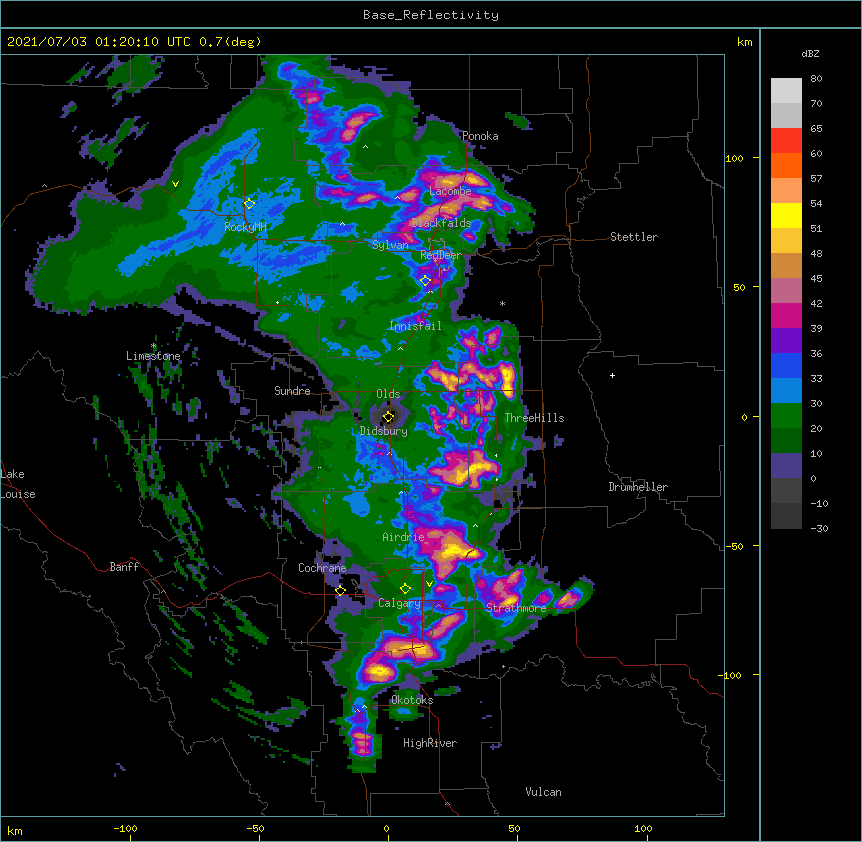Image resolution: width=862 pixels, height=842 pixels.
Task: Click the -30 value on the dBZ scale
Action: [x=819, y=528]
